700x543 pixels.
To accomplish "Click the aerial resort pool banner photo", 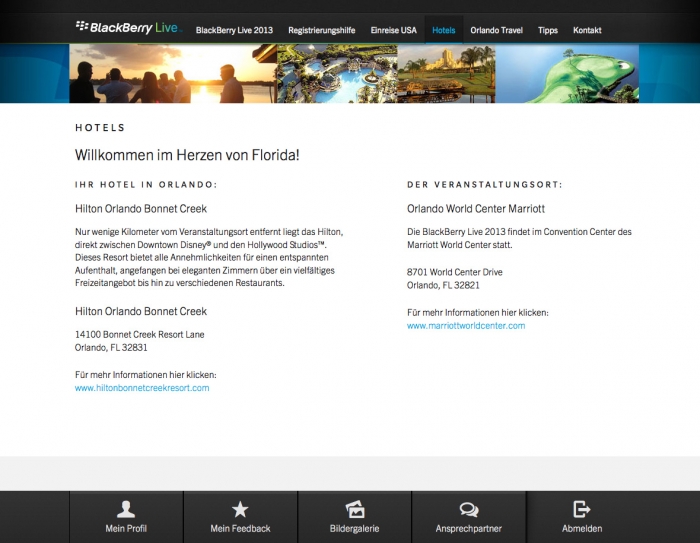I will coord(337,73).
